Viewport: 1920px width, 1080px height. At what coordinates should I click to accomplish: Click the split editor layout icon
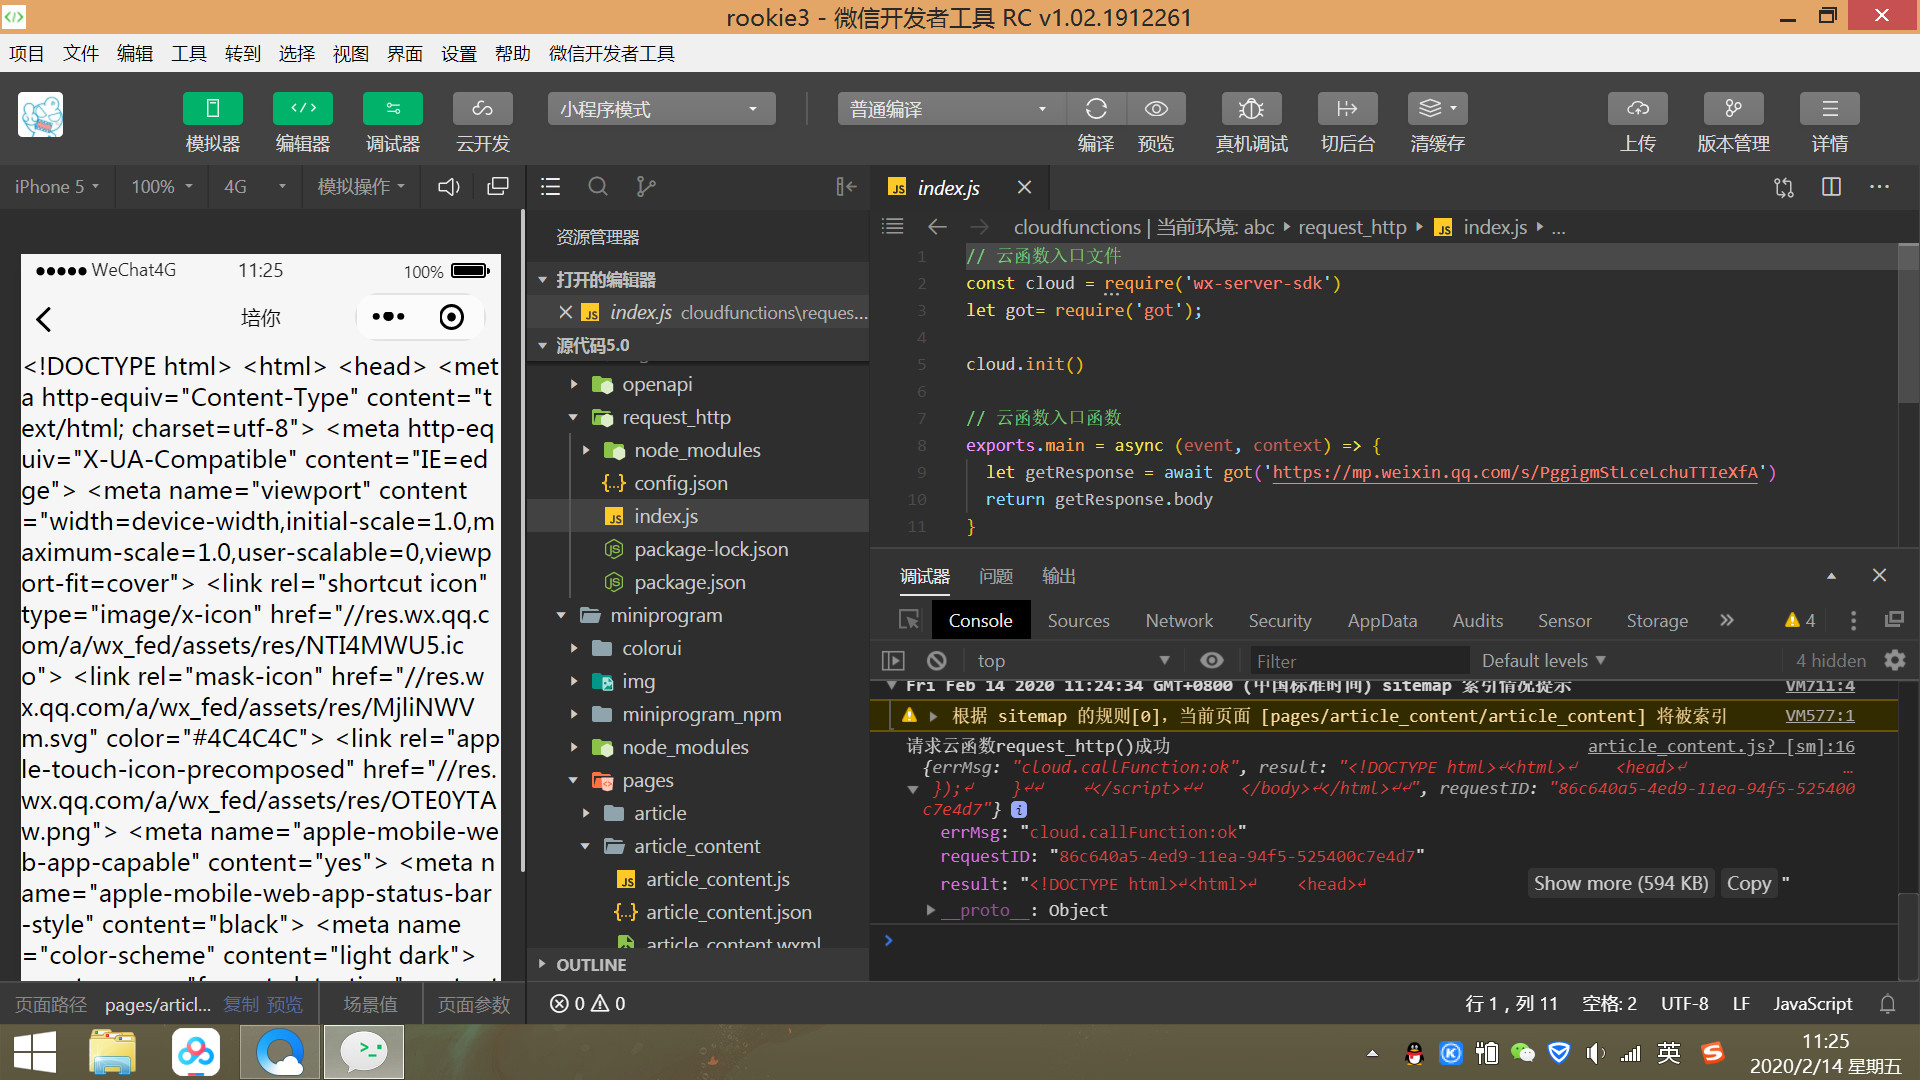(1831, 187)
